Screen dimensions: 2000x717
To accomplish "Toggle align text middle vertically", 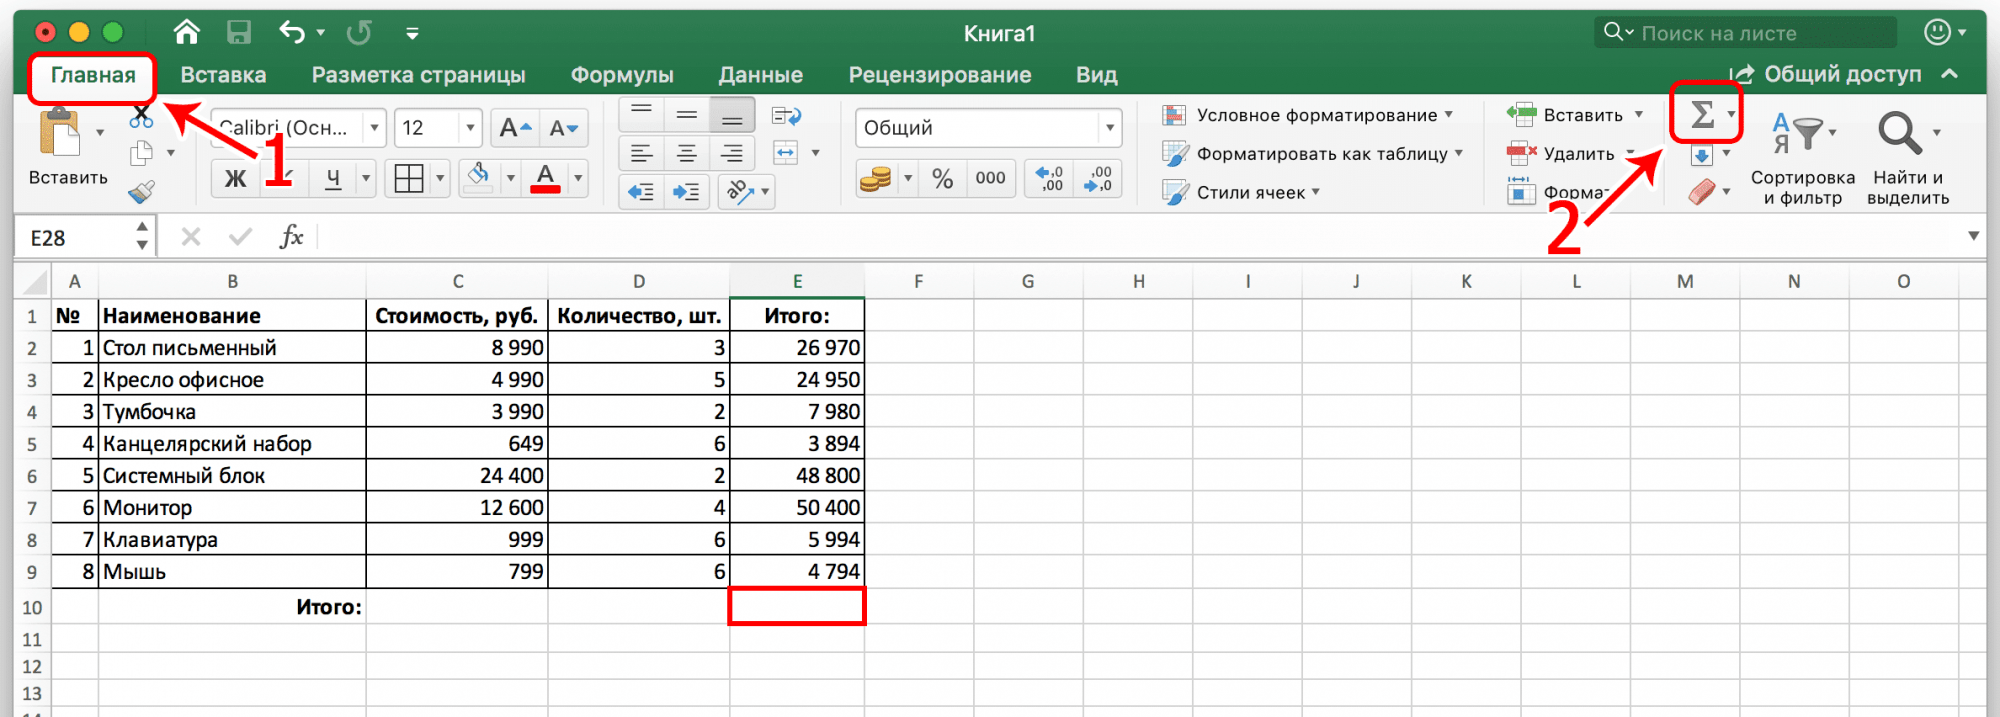I will click(x=686, y=115).
